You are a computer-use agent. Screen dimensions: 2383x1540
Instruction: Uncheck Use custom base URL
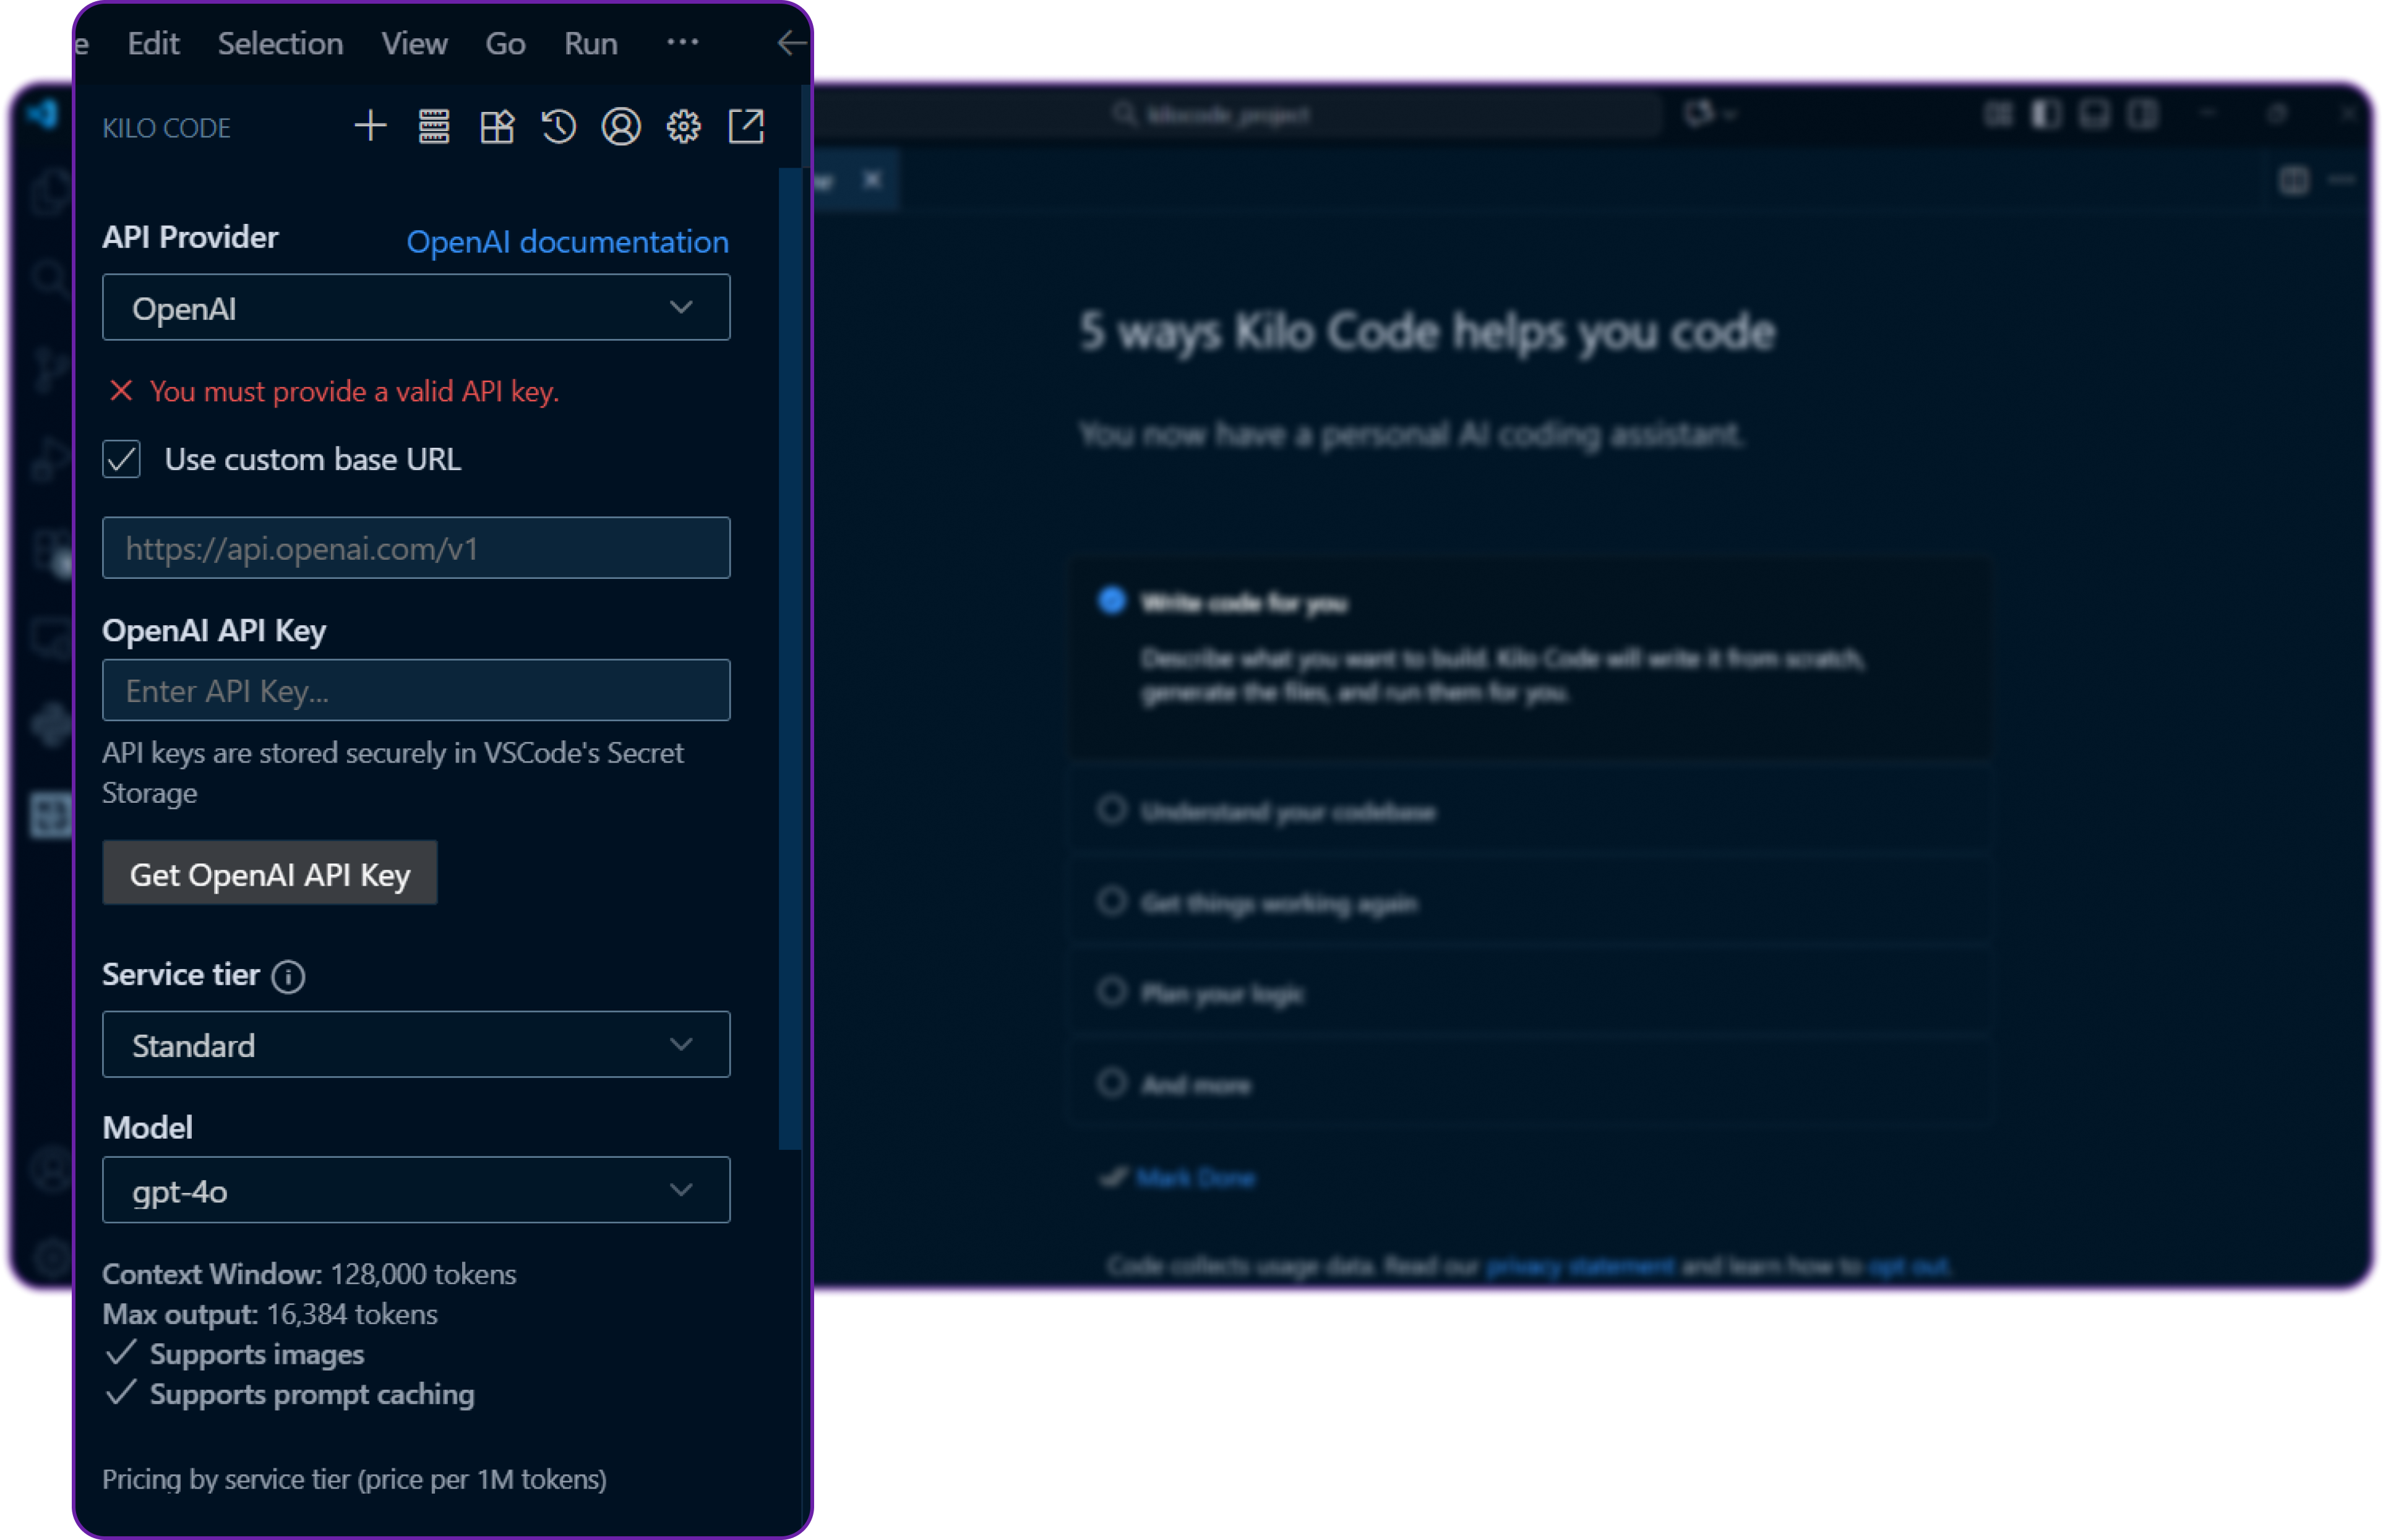pyautogui.click(x=121, y=459)
